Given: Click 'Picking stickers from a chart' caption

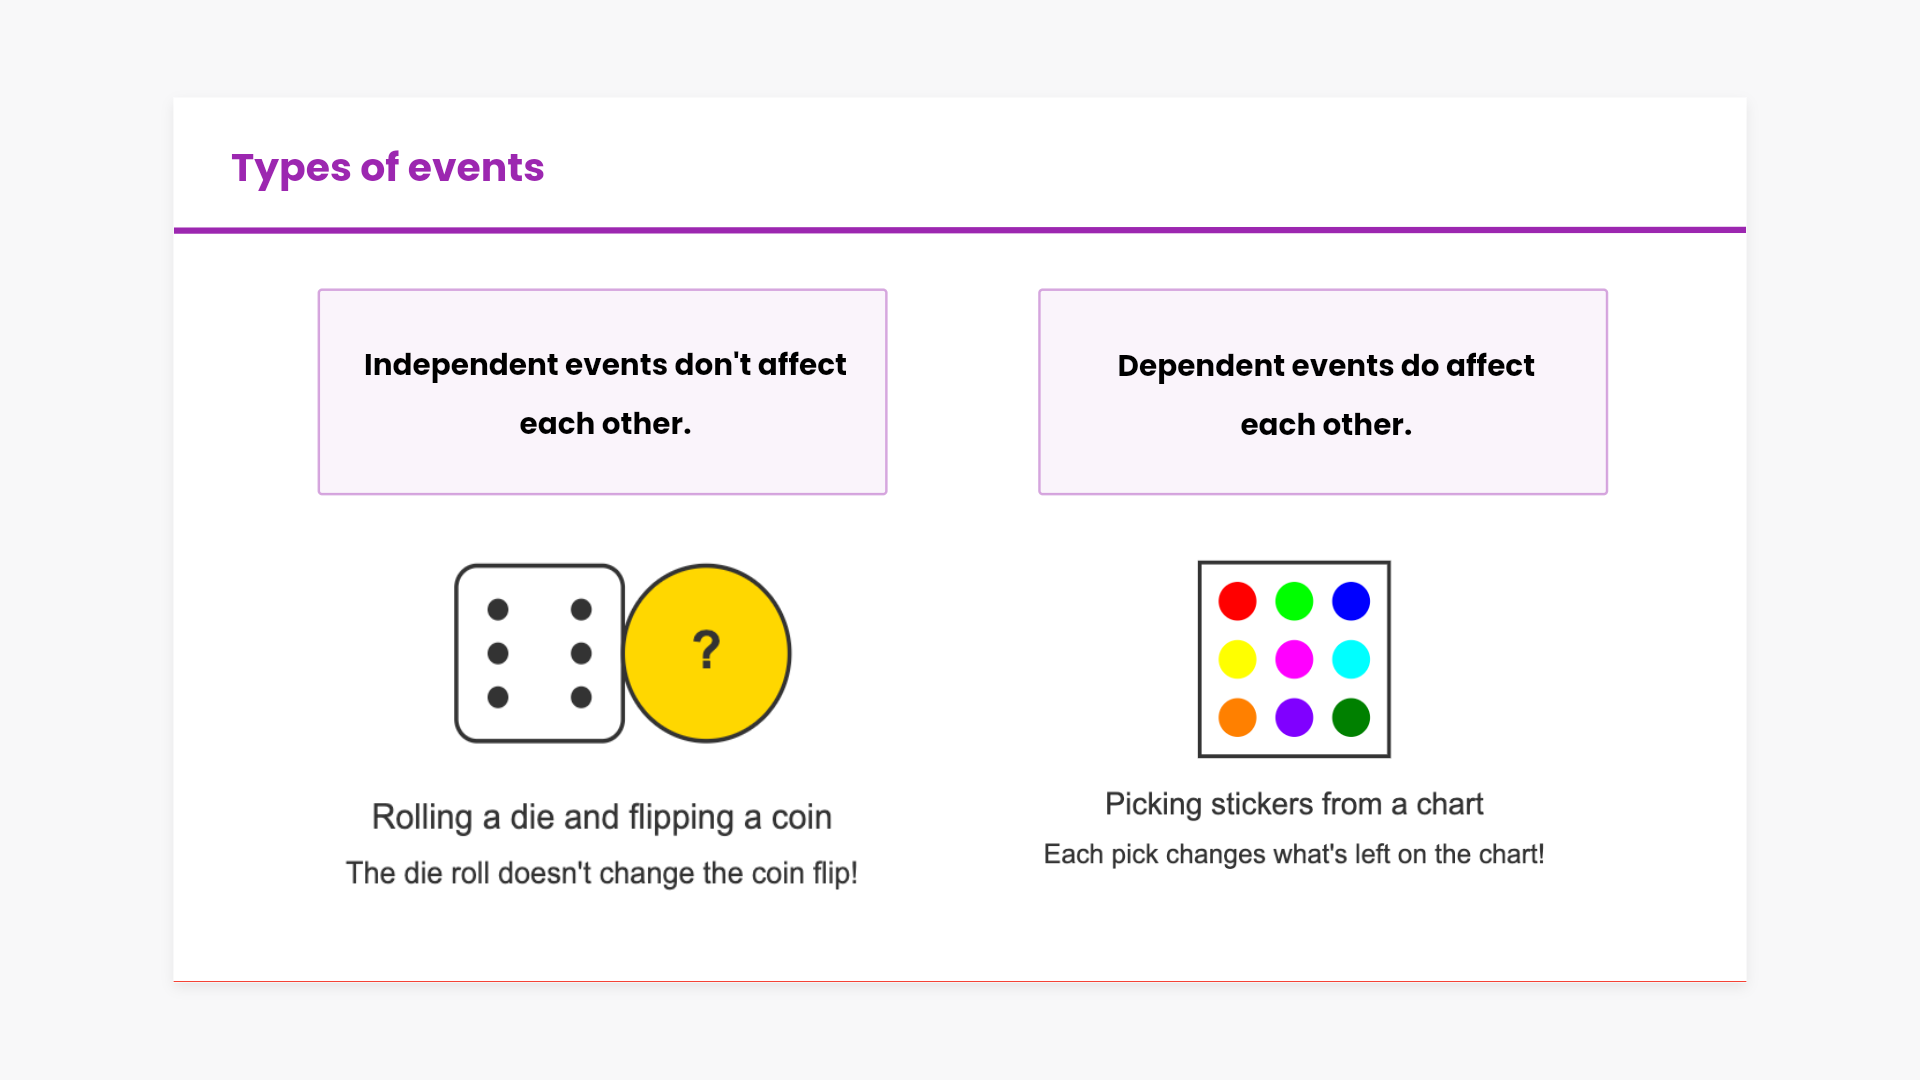Looking at the screenshot, I should click(x=1293, y=804).
